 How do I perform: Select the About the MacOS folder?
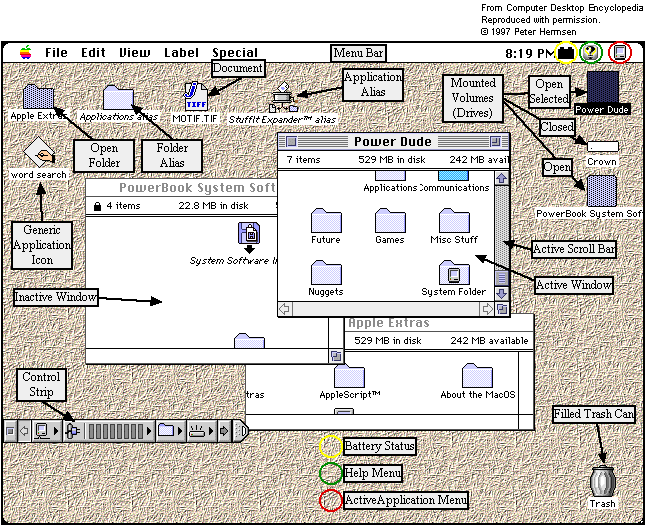(477, 375)
